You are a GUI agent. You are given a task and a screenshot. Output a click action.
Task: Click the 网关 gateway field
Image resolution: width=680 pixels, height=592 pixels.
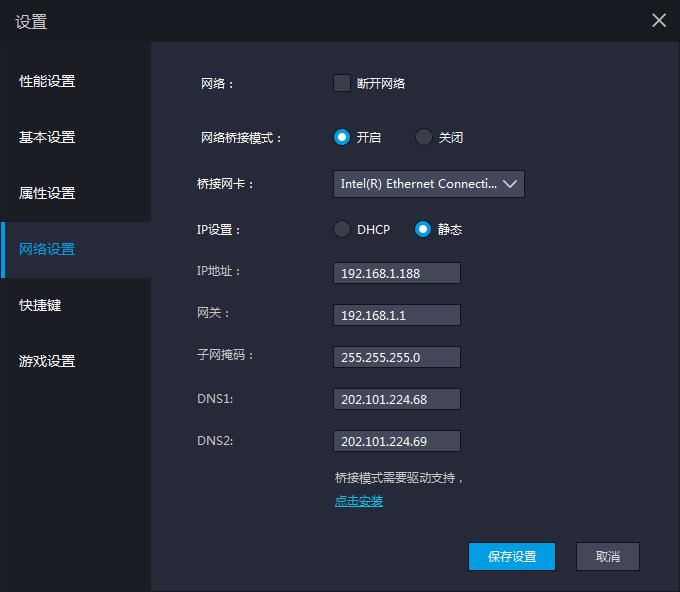click(397, 315)
